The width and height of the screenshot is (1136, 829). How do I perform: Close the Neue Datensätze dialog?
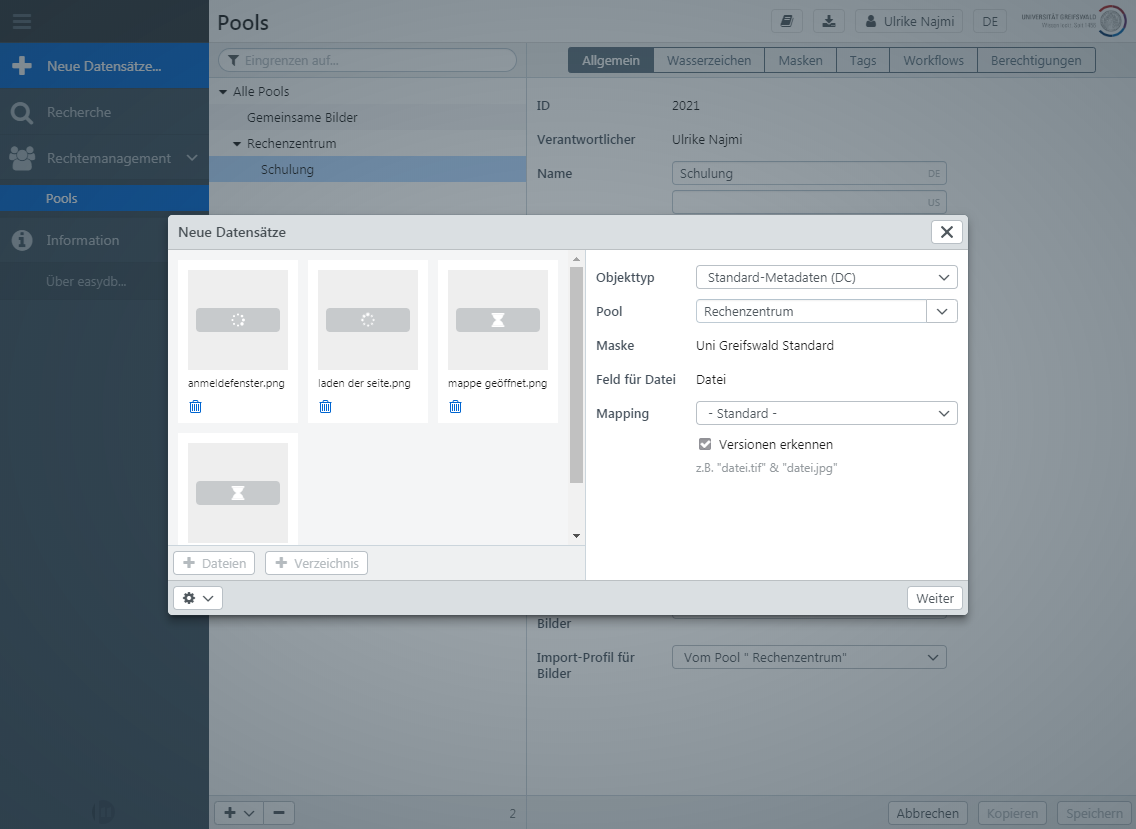pos(946,232)
